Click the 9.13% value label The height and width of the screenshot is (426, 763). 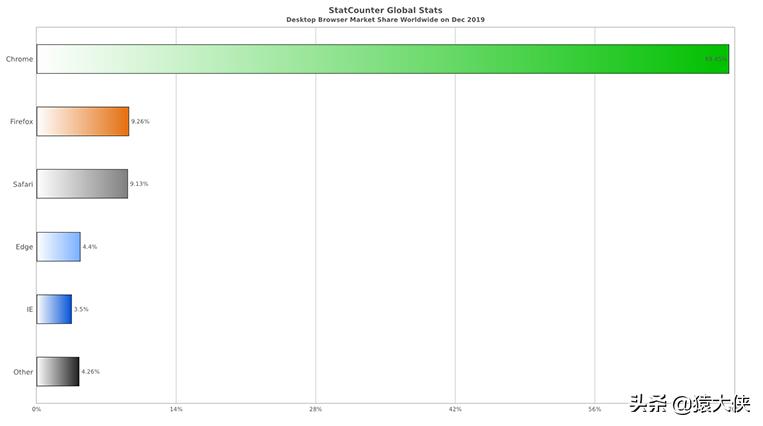[x=139, y=184]
